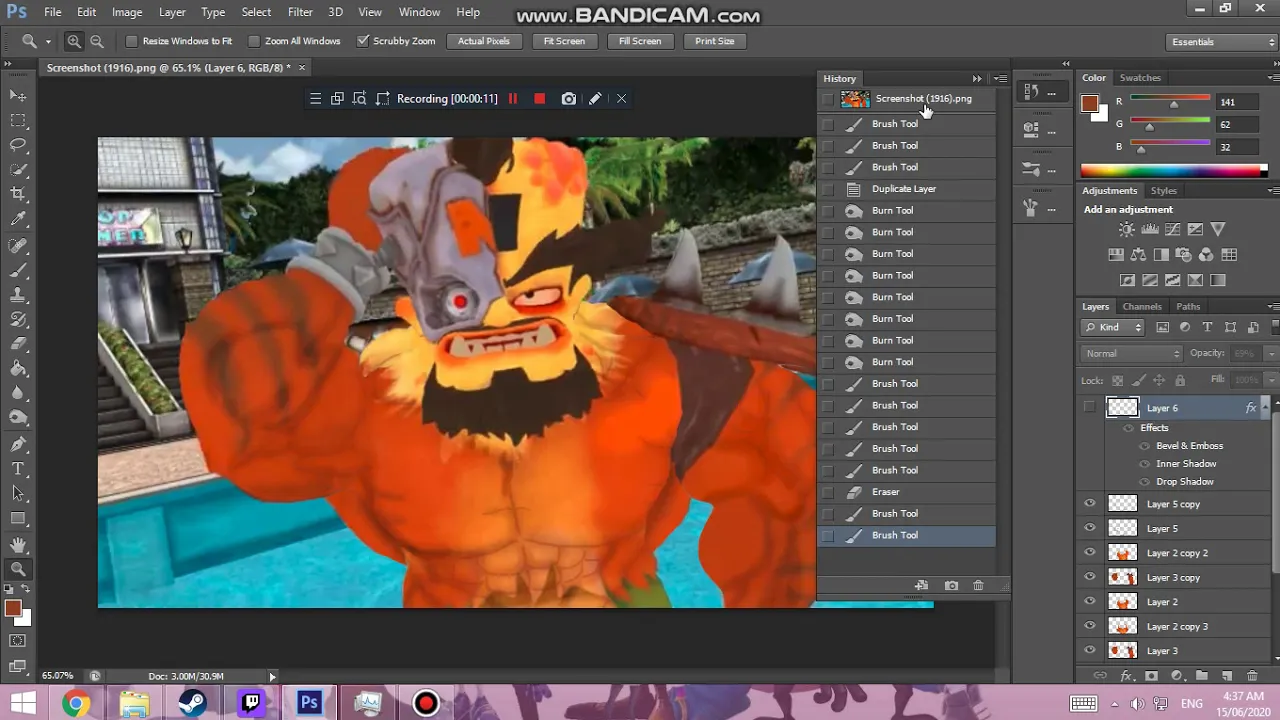
Task: Open Twitch from the taskbar
Action: pos(251,703)
